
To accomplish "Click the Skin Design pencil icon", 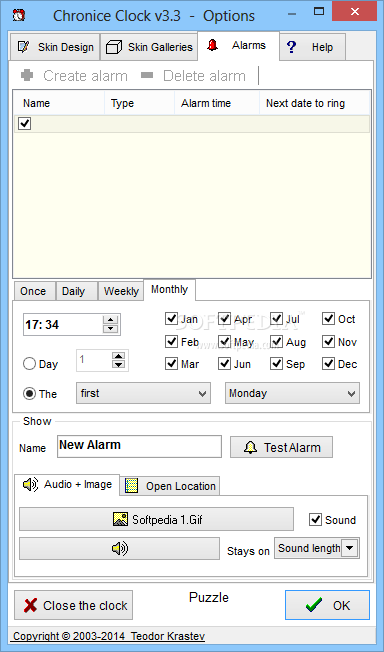I will click(23, 47).
